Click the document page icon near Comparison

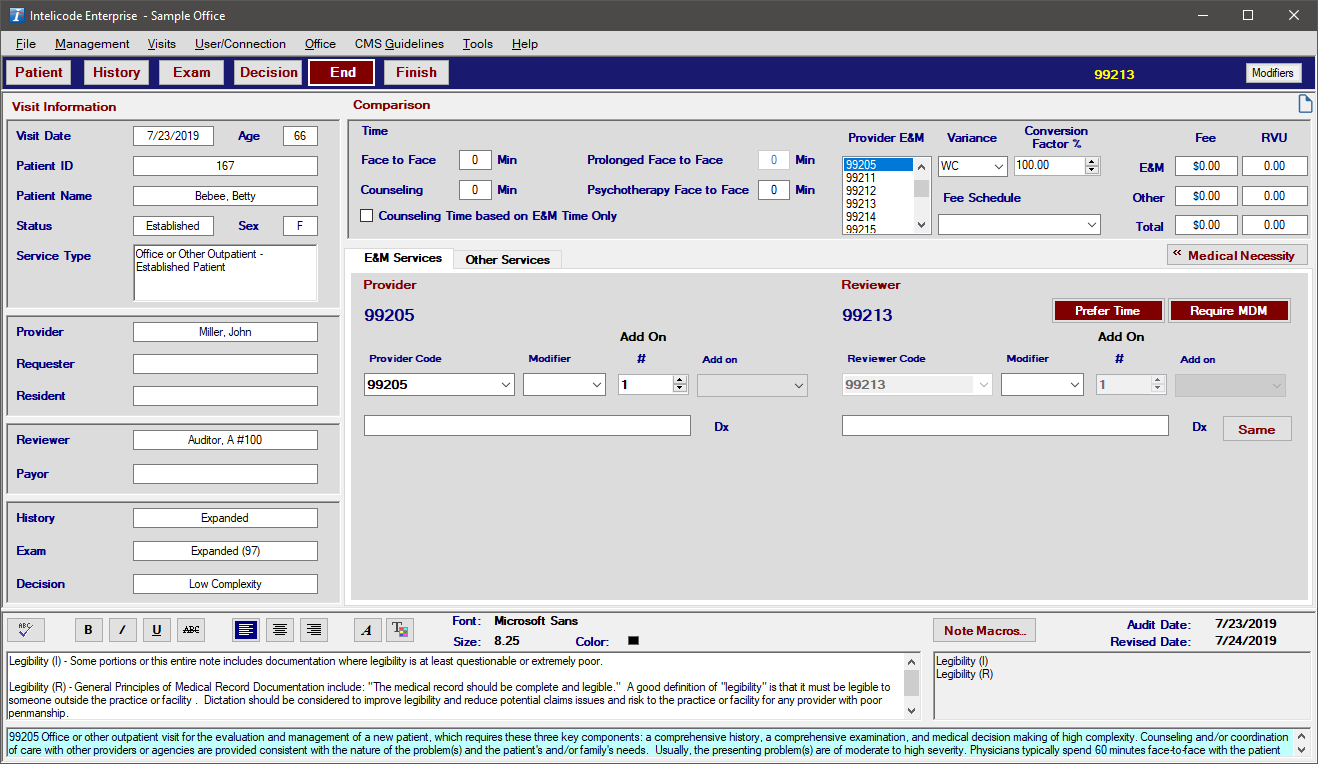coord(1304,105)
